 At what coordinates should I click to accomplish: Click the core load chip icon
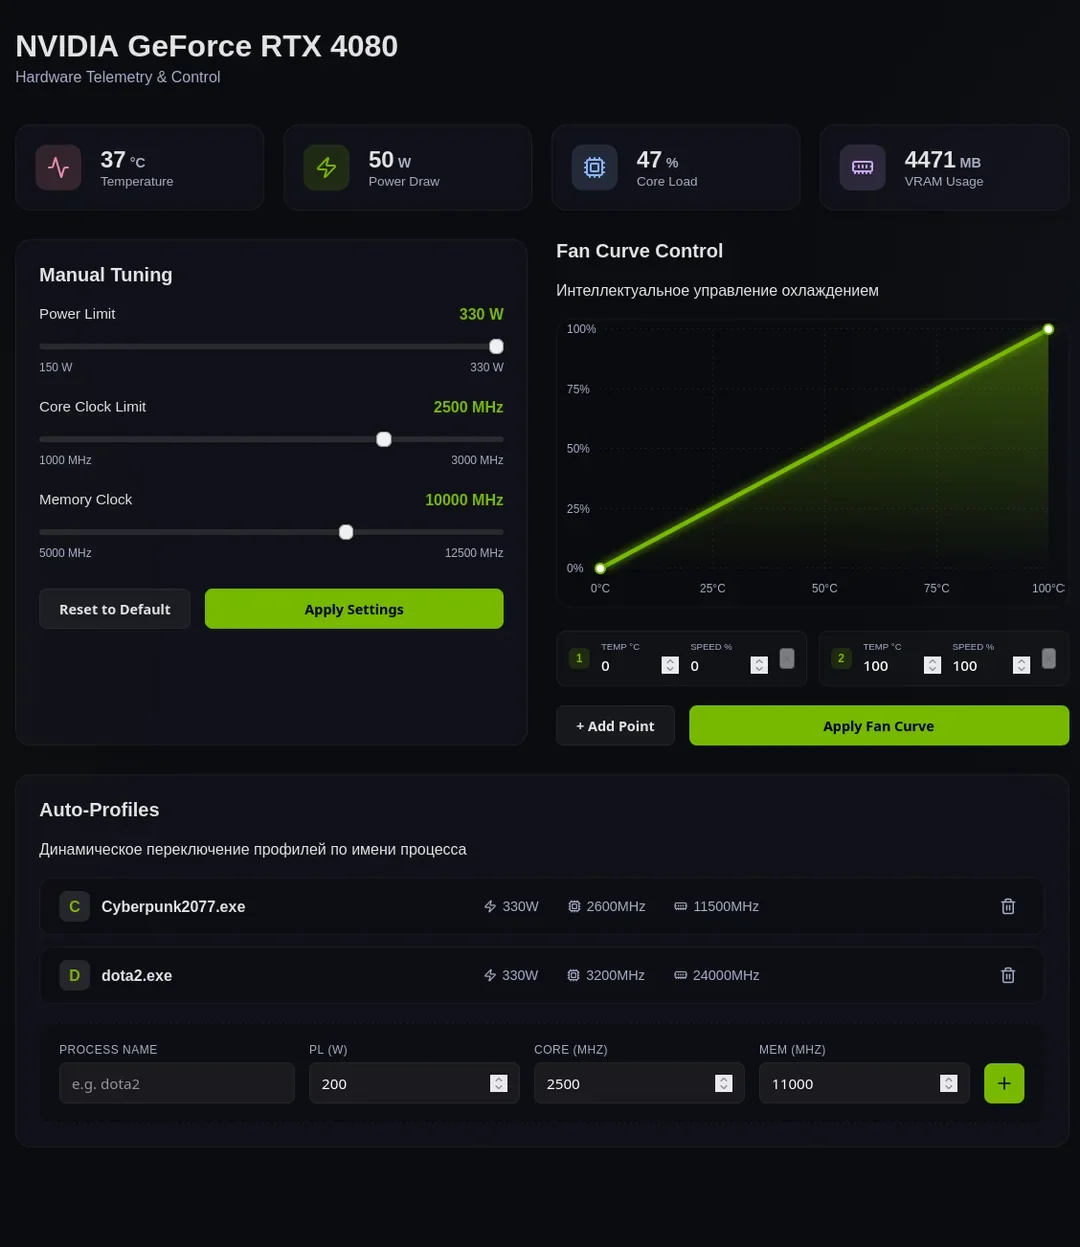594,167
